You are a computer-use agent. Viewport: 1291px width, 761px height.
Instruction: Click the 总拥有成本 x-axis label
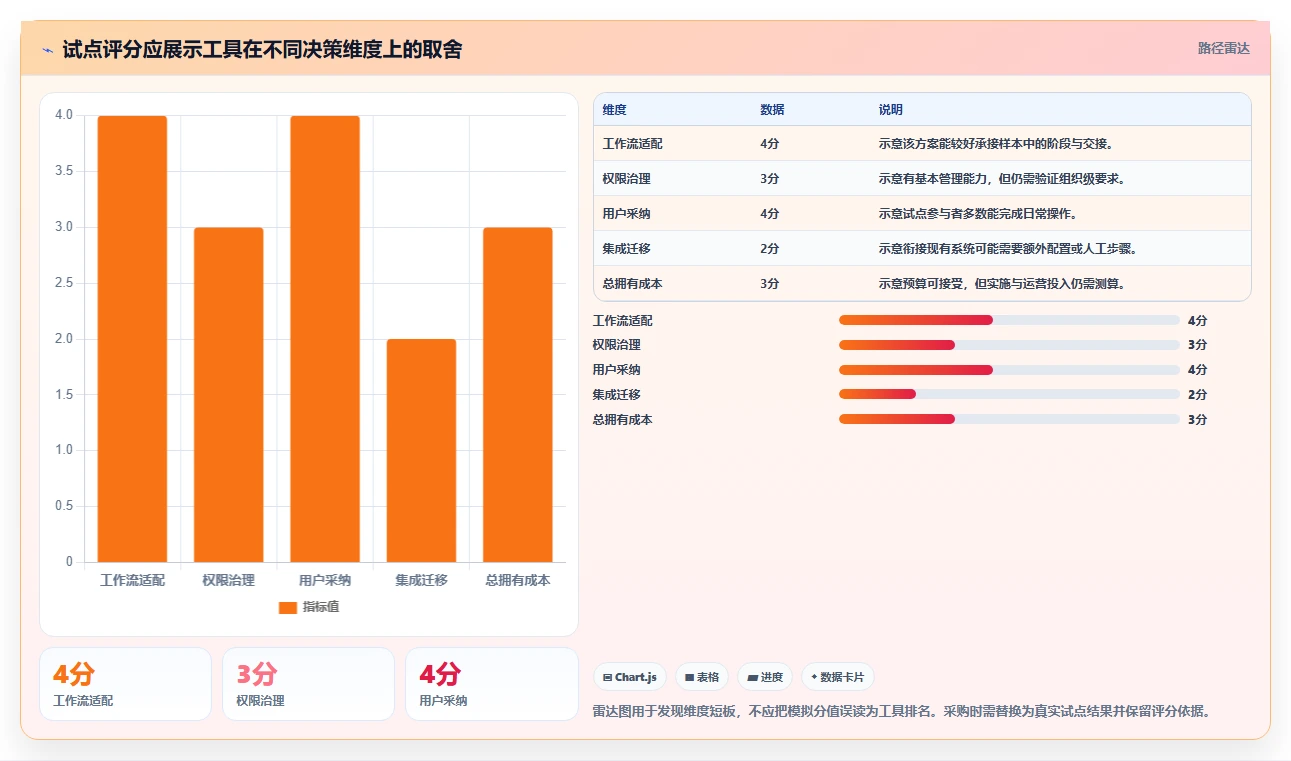(x=518, y=580)
